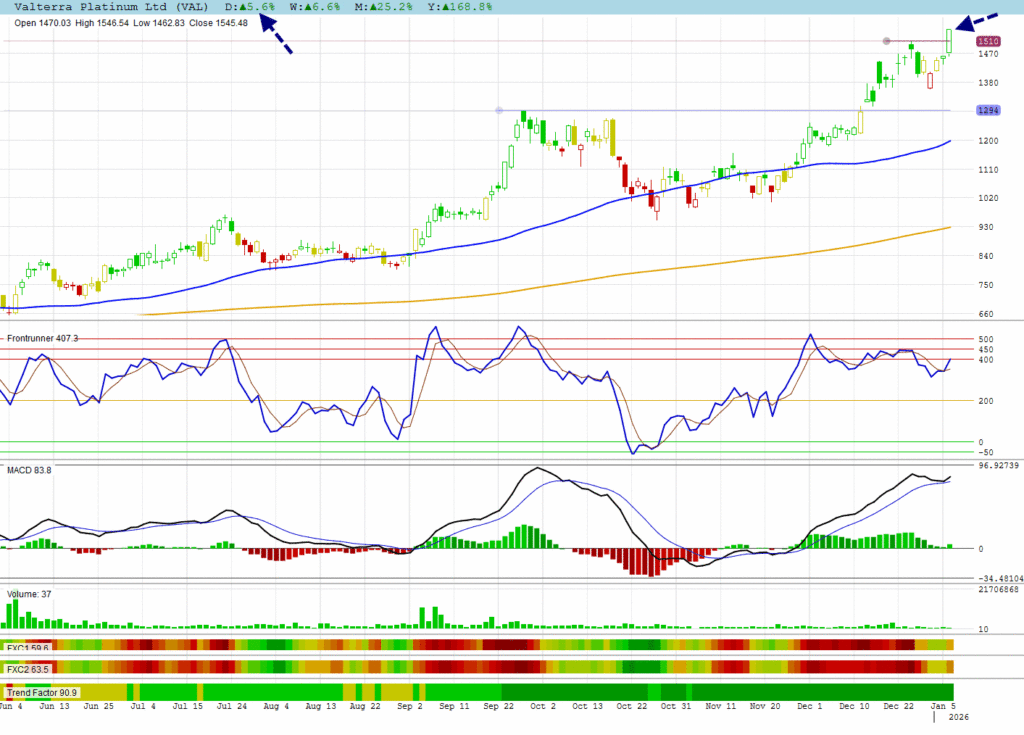Viewport: 1024px width, 735px height.
Task: Click the FXC1 59.6 heat strip label
Action: [x=29, y=647]
